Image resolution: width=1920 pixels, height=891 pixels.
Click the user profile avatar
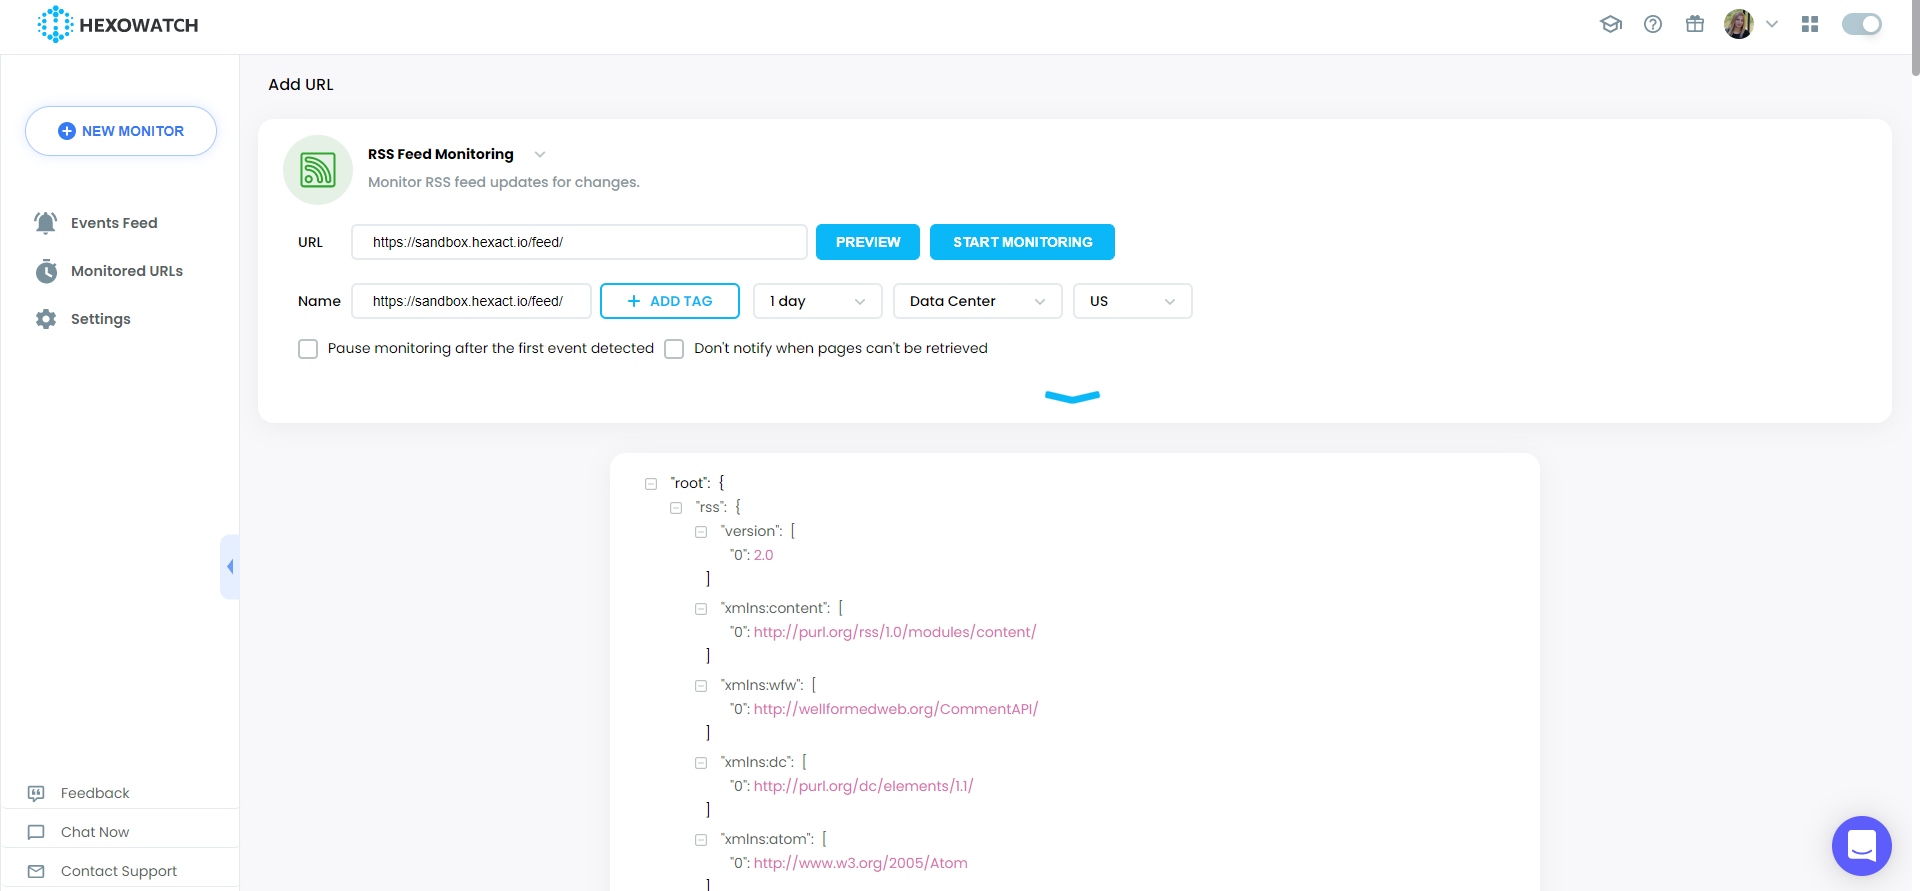point(1739,24)
